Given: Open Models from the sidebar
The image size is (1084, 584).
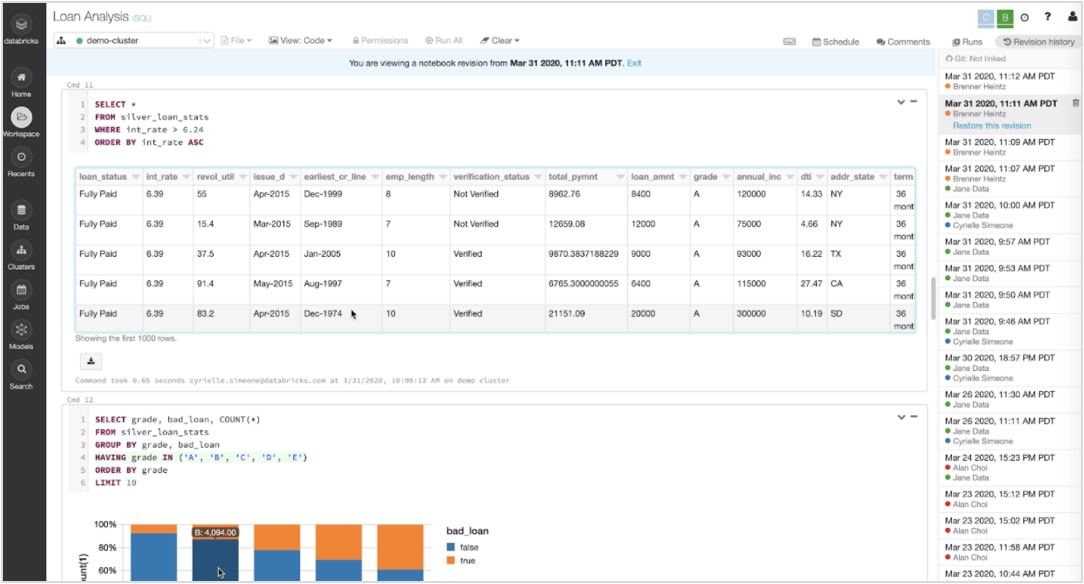Looking at the screenshot, I should pyautogui.click(x=21, y=331).
